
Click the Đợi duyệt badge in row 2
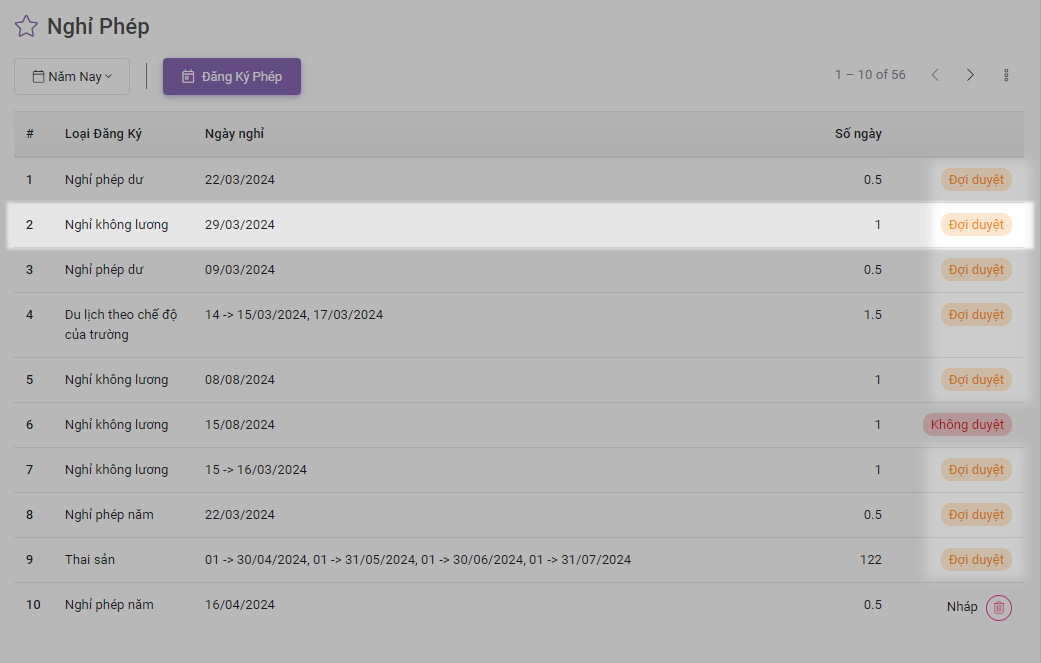point(976,225)
